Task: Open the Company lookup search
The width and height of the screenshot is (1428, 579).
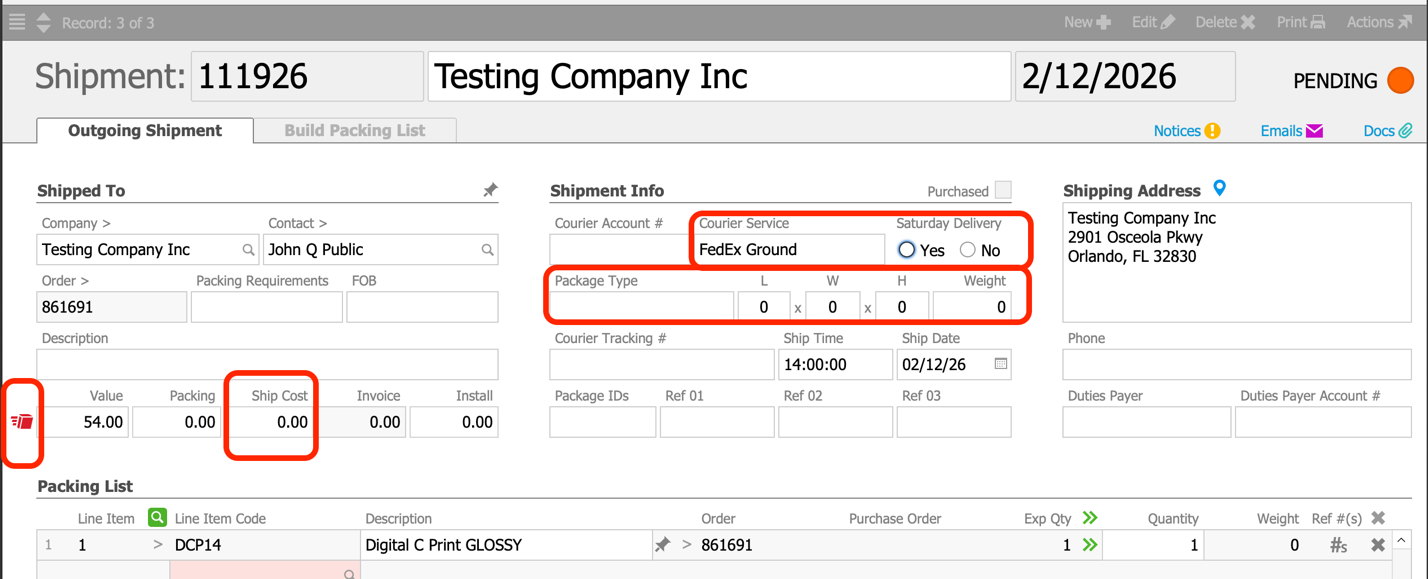Action: pyautogui.click(x=248, y=250)
